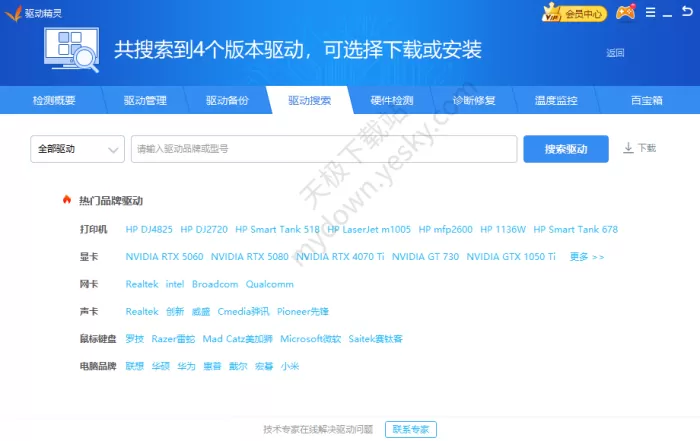
Task: Open the 驱动备份 tab
Action: click(x=227, y=100)
